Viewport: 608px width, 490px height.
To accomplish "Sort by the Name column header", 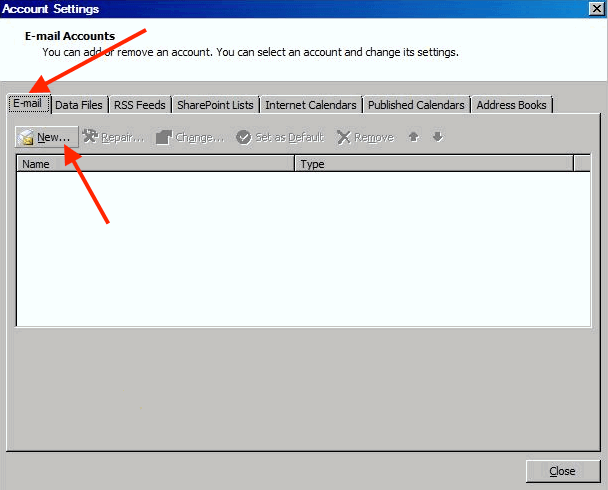I will click(x=155, y=164).
